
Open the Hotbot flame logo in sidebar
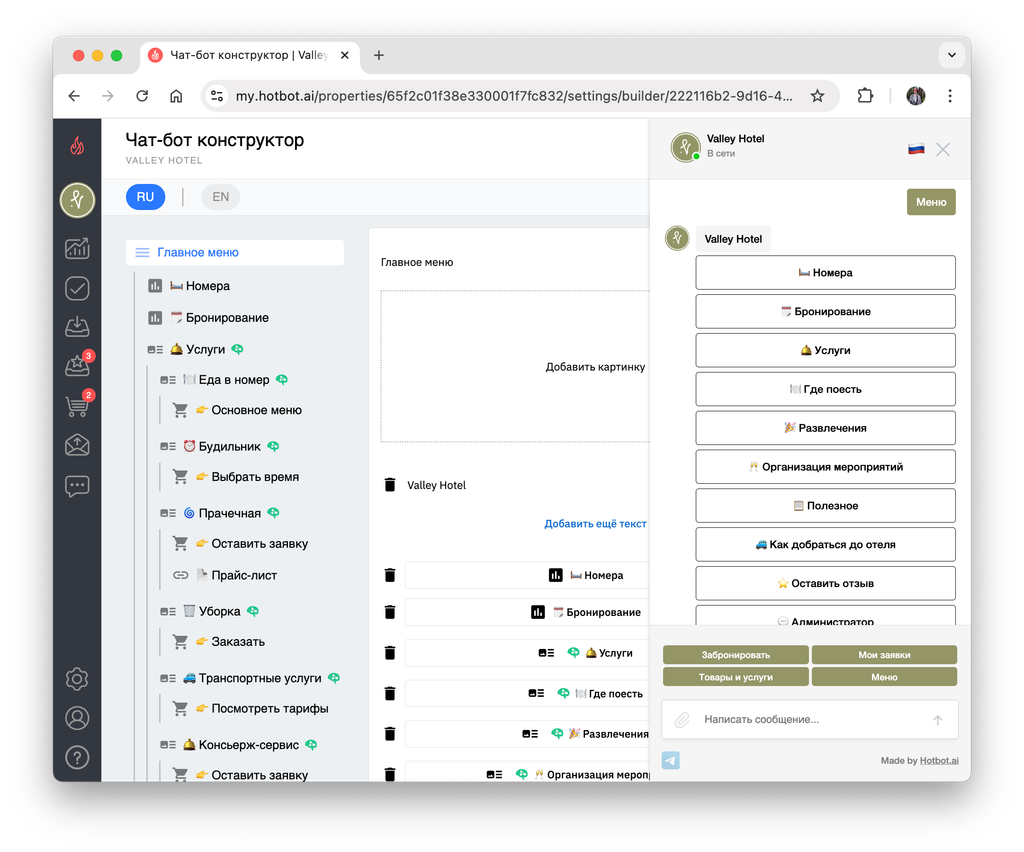(77, 145)
